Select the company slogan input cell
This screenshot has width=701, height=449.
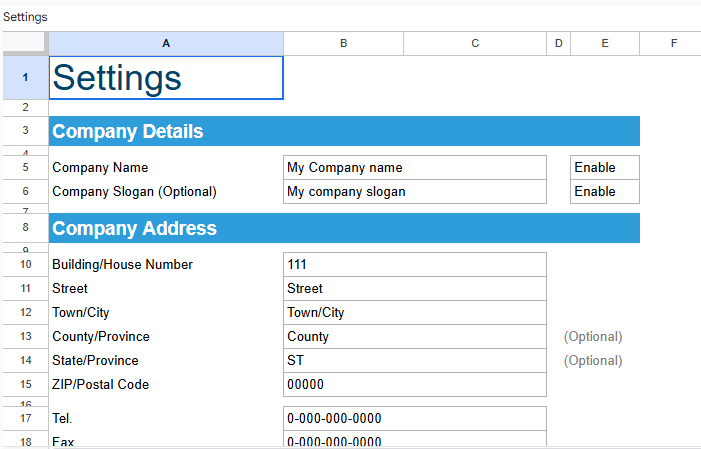pos(415,192)
